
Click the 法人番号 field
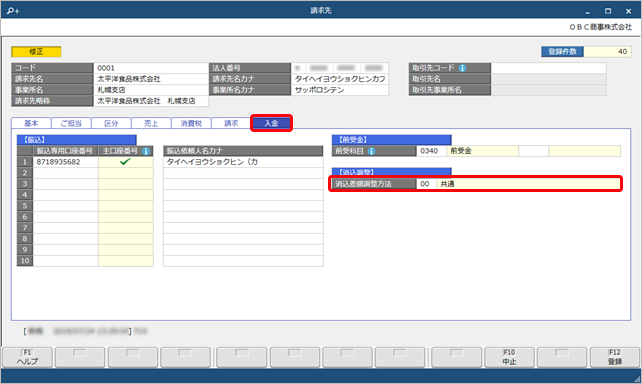(340, 68)
